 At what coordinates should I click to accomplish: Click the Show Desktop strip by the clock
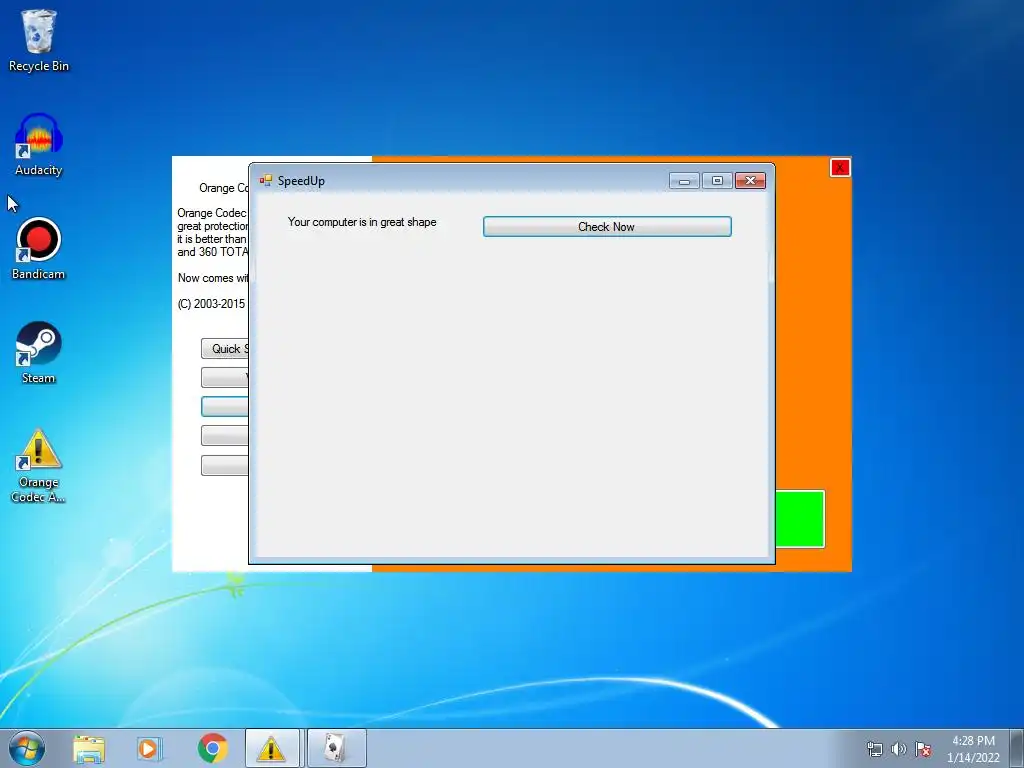pos(1017,748)
